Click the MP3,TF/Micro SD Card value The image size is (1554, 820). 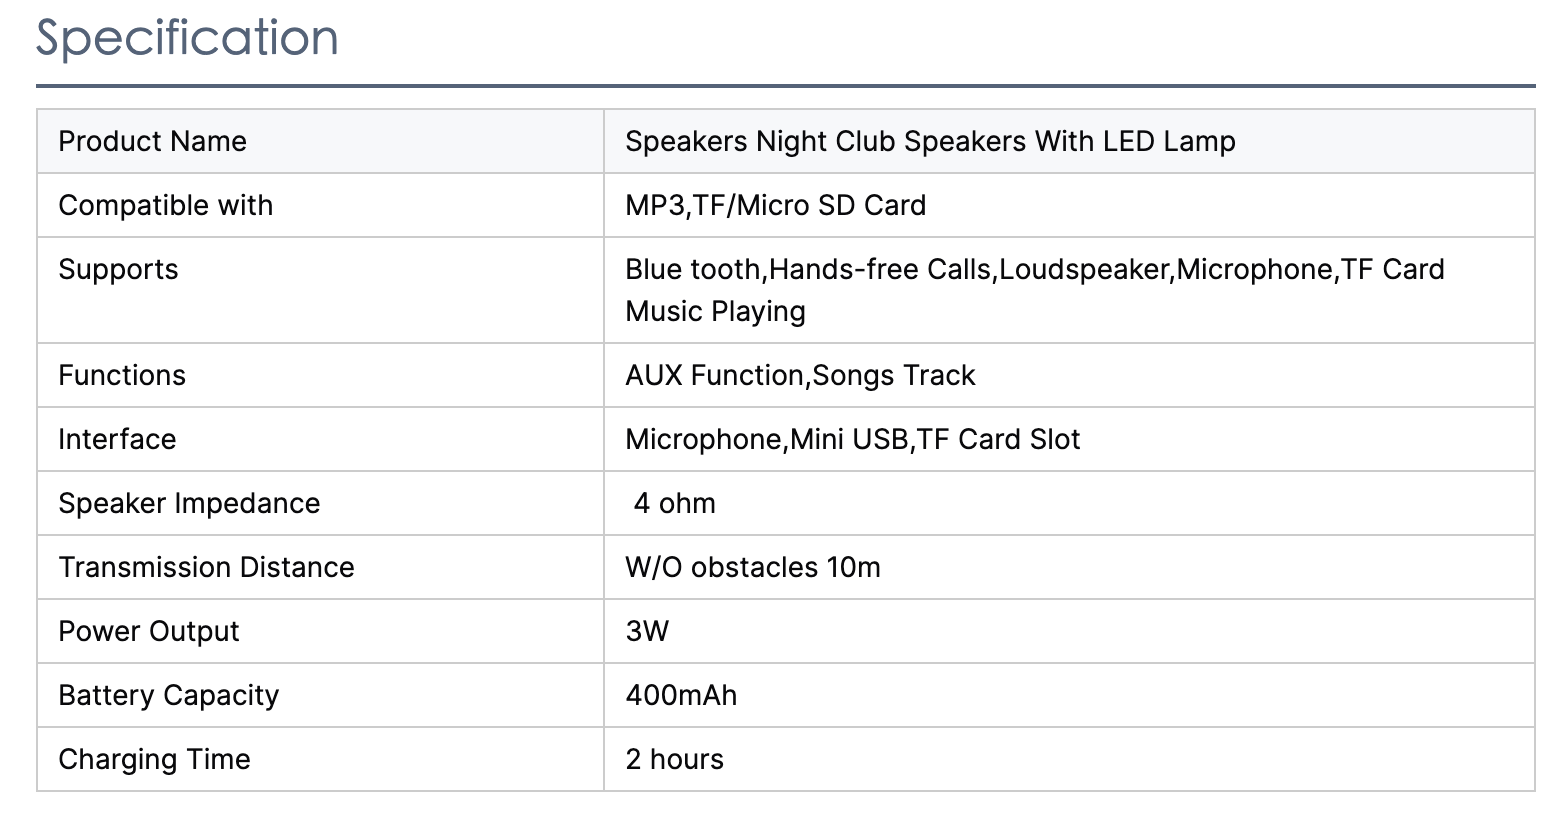(x=775, y=205)
